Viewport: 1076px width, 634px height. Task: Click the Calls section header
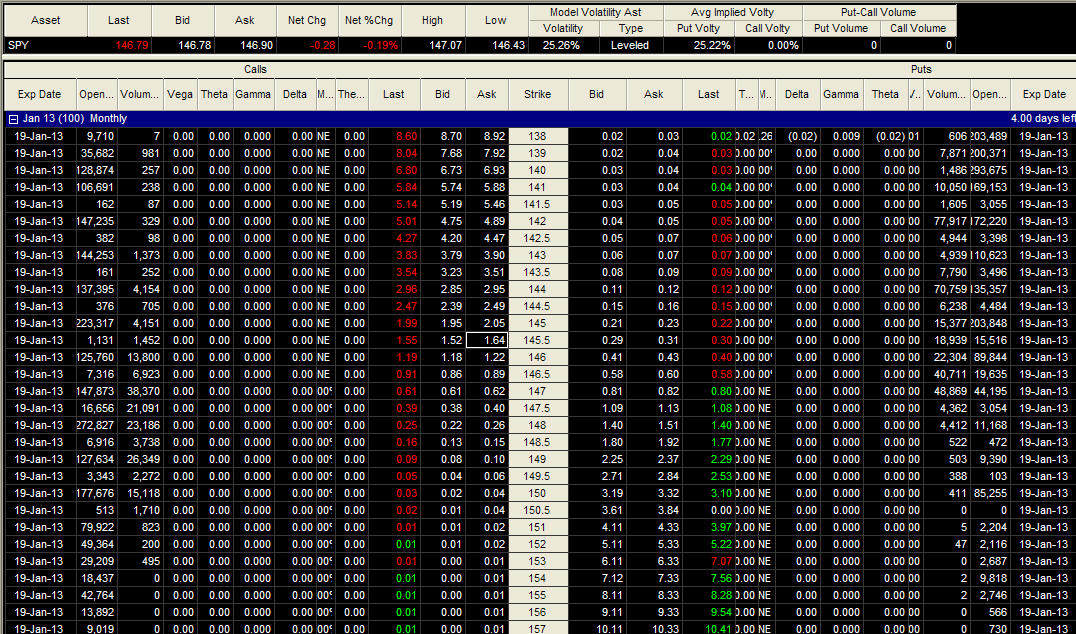[255, 69]
